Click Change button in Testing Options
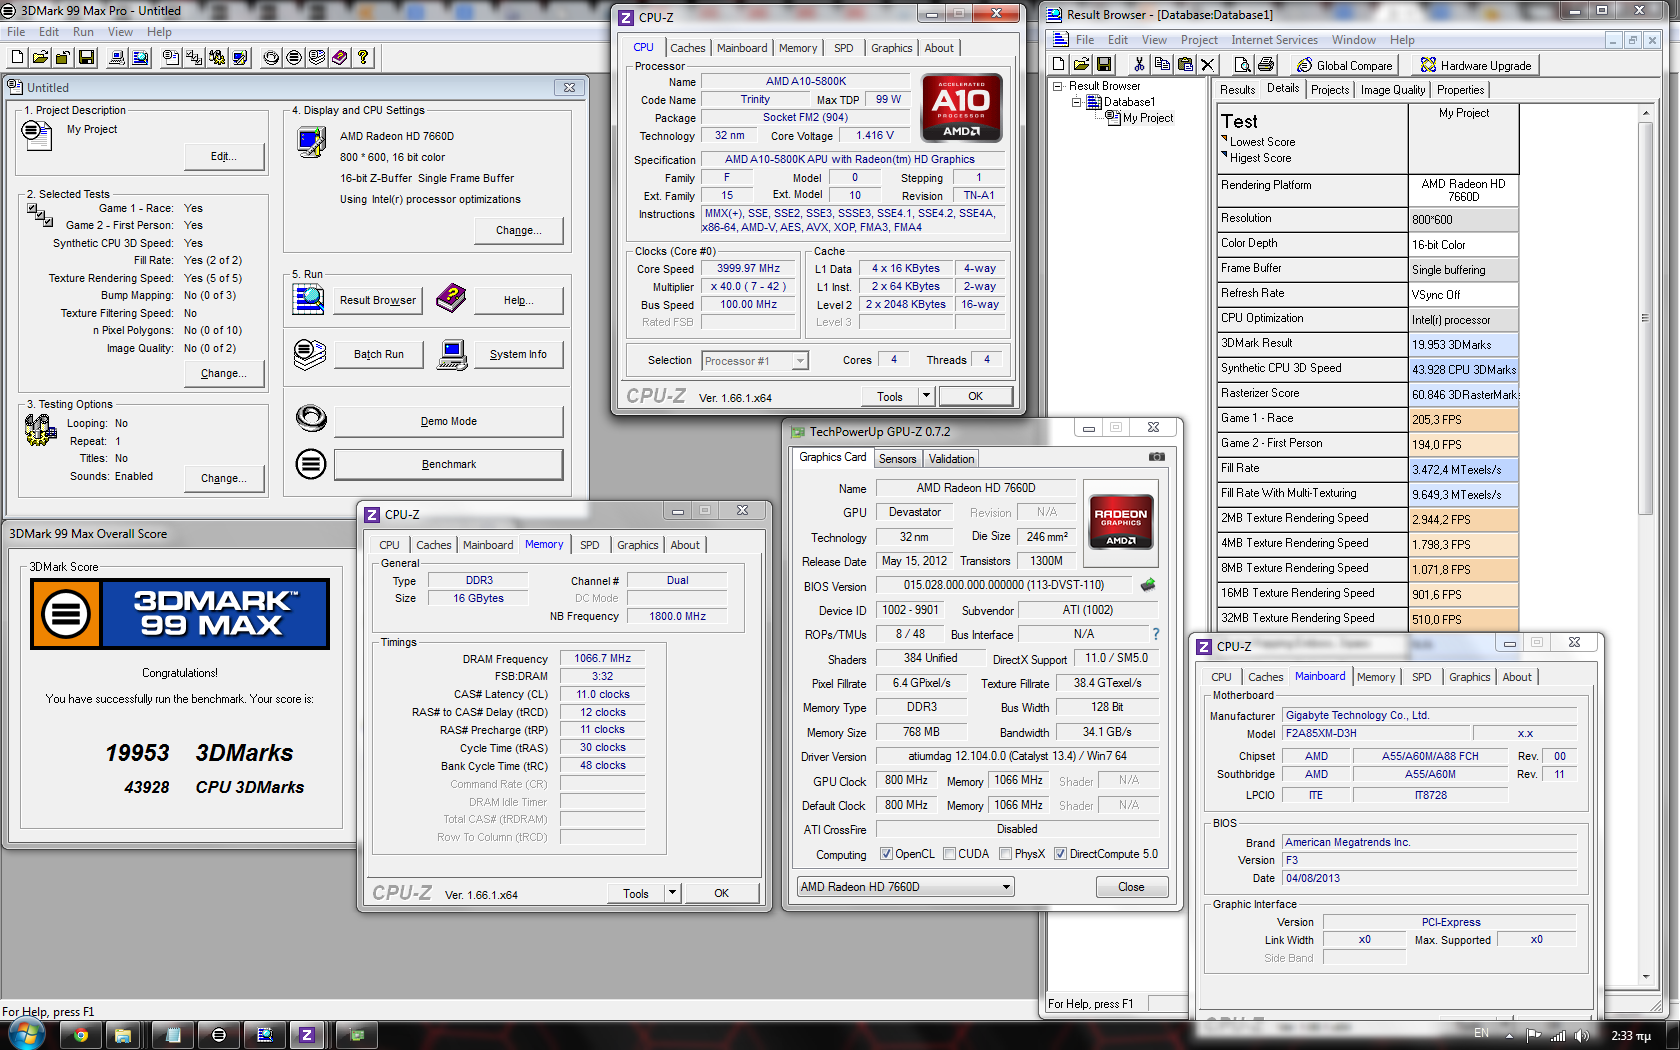This screenshot has height=1050, width=1680. [224, 478]
